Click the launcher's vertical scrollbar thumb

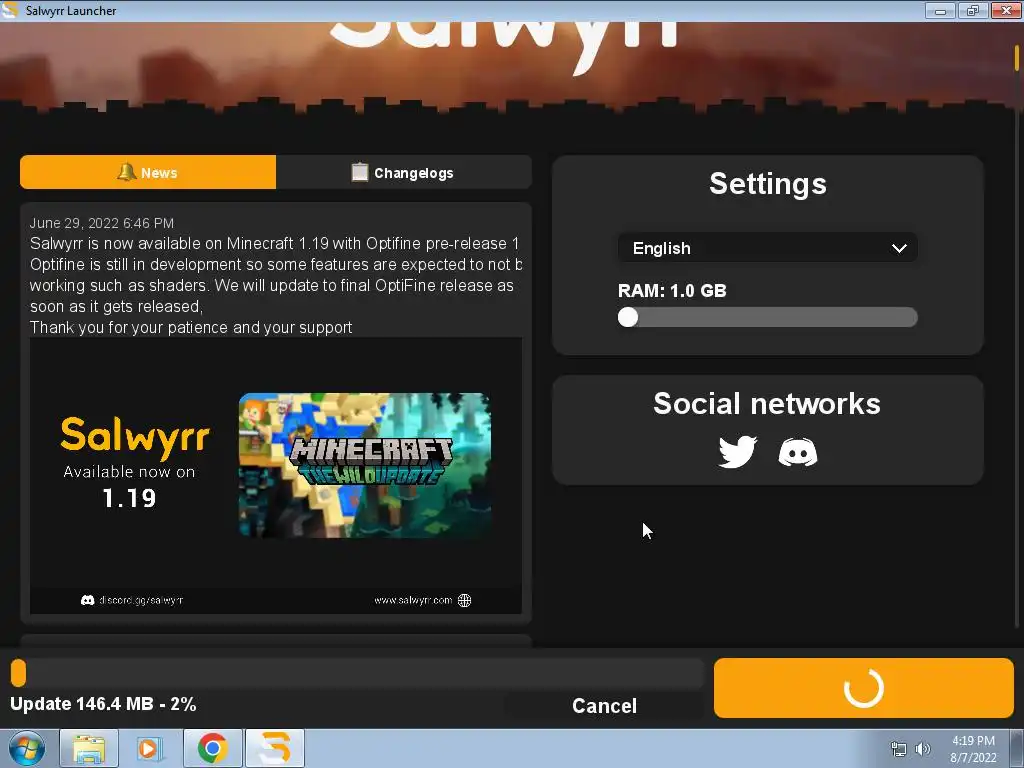(1017, 57)
